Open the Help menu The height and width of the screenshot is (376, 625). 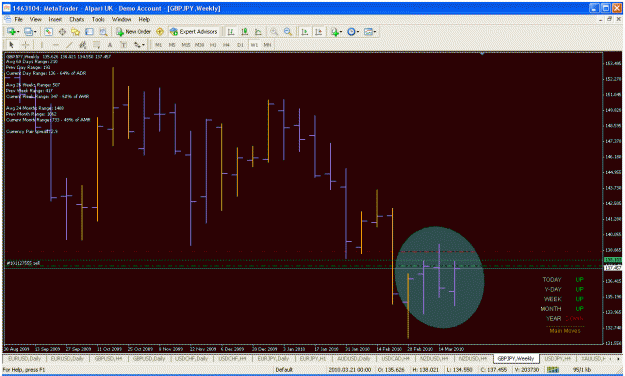(x=144, y=19)
